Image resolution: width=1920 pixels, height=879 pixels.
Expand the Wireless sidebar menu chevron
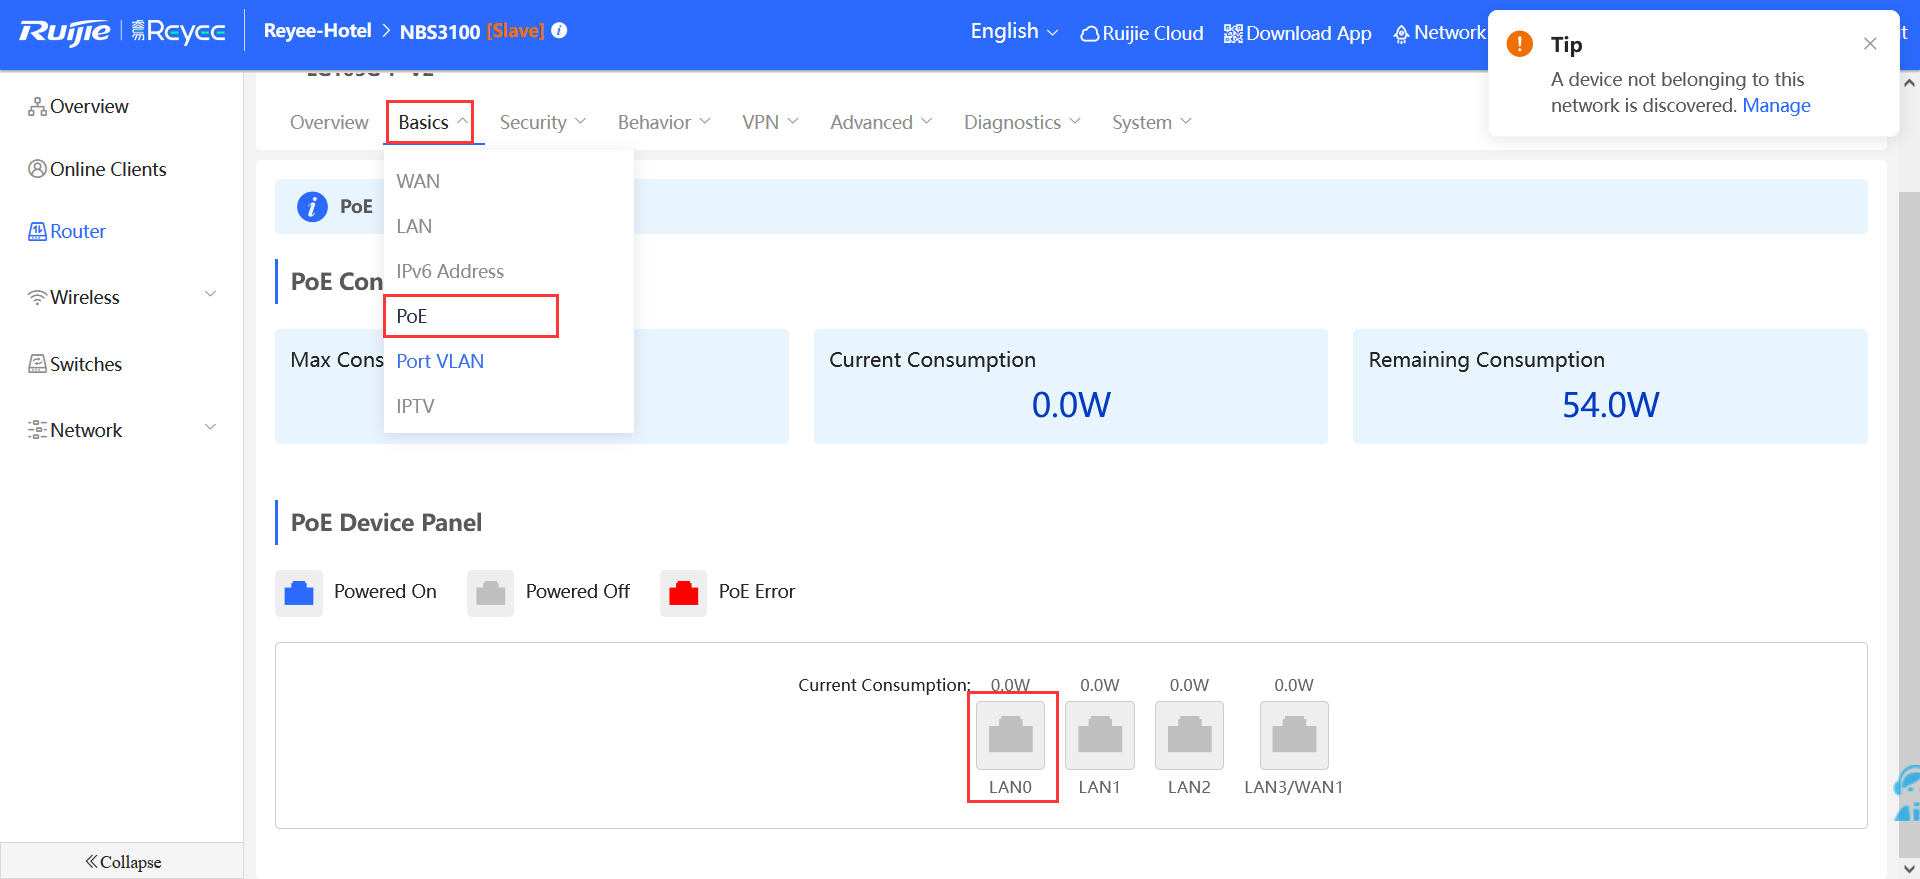[211, 294]
